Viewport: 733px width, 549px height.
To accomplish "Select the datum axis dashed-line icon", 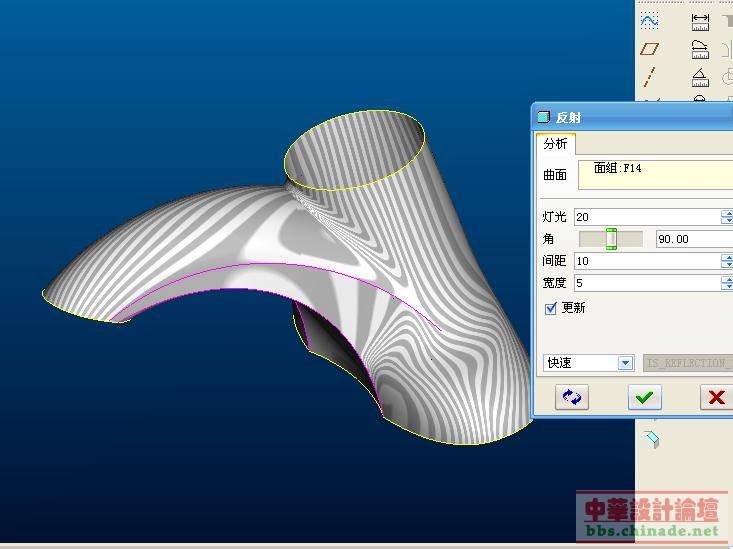I will tap(649, 77).
